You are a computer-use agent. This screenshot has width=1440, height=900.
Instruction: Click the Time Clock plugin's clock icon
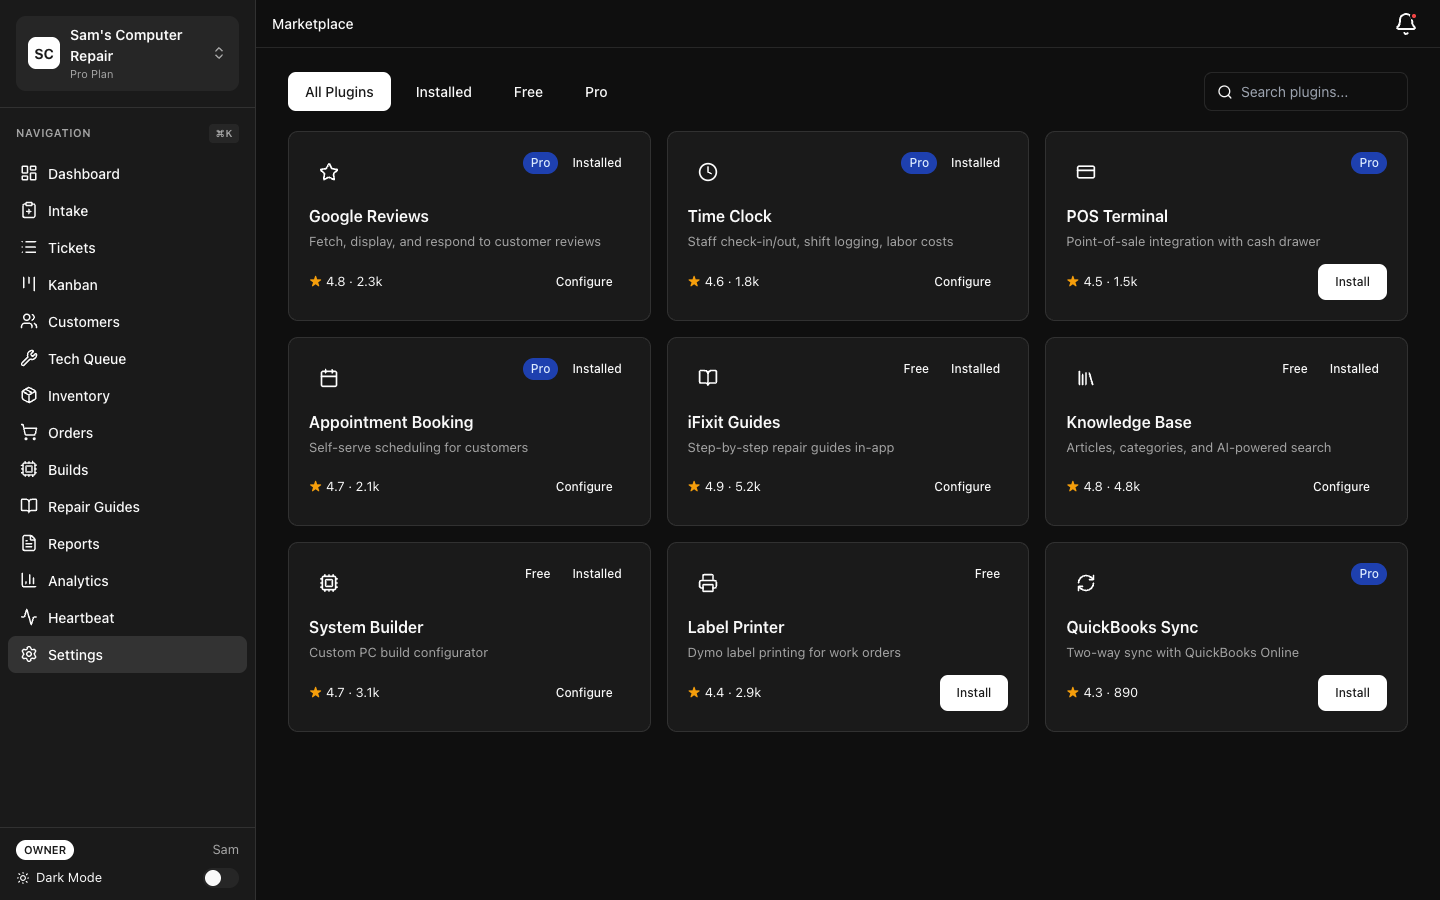coord(708,172)
